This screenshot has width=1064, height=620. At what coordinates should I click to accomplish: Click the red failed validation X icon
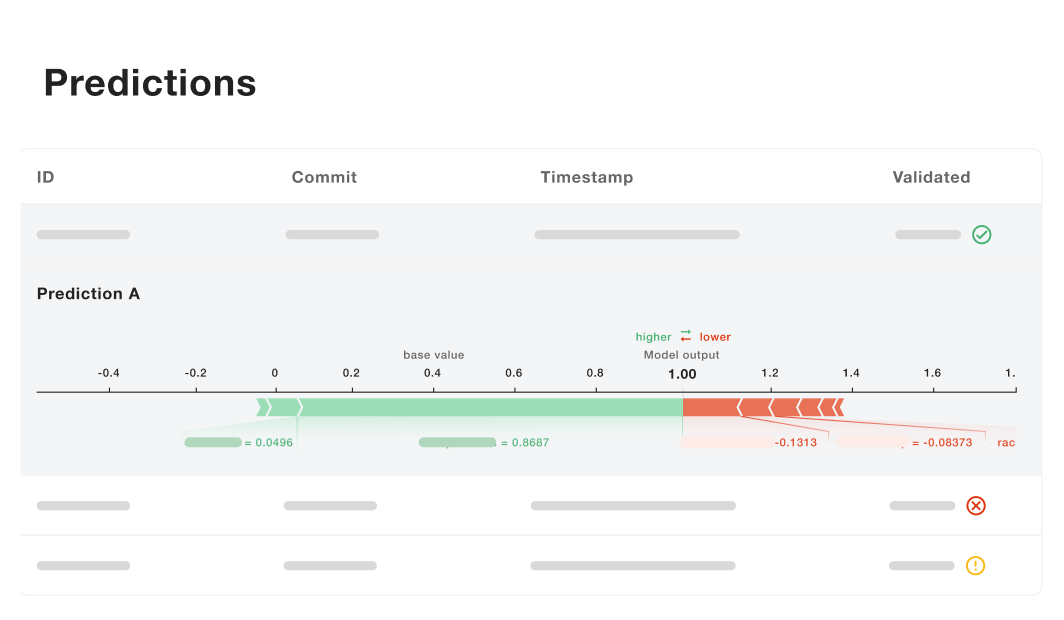point(976,505)
